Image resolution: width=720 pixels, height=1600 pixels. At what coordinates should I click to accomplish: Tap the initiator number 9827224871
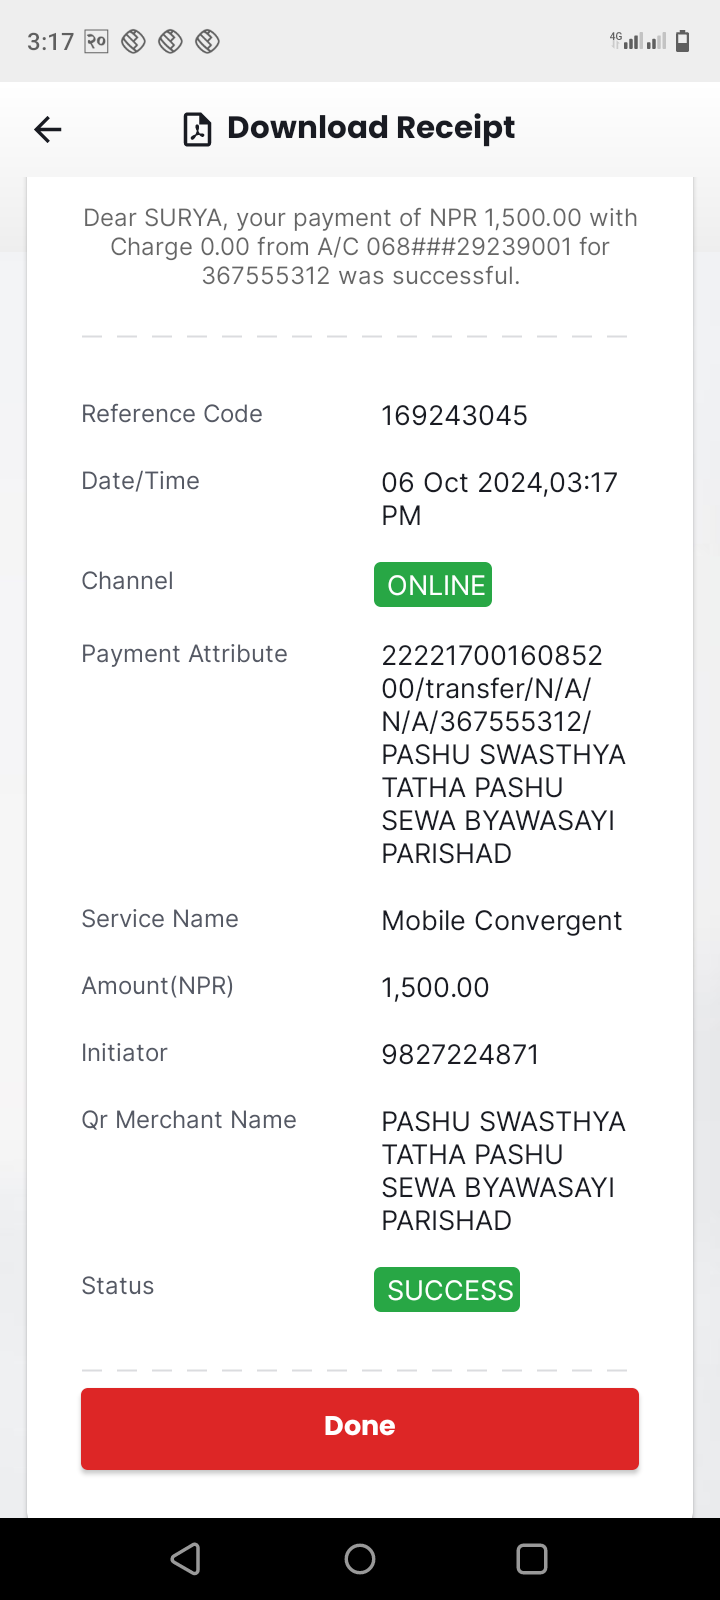coord(461,1055)
